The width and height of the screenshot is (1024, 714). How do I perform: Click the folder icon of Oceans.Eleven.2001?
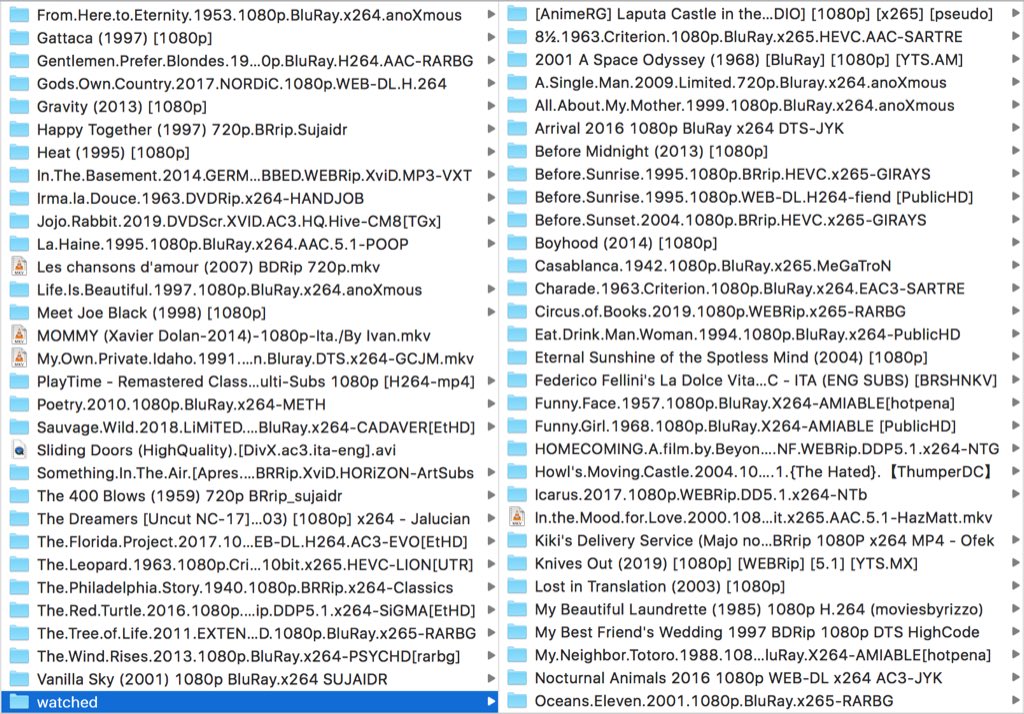click(x=517, y=701)
